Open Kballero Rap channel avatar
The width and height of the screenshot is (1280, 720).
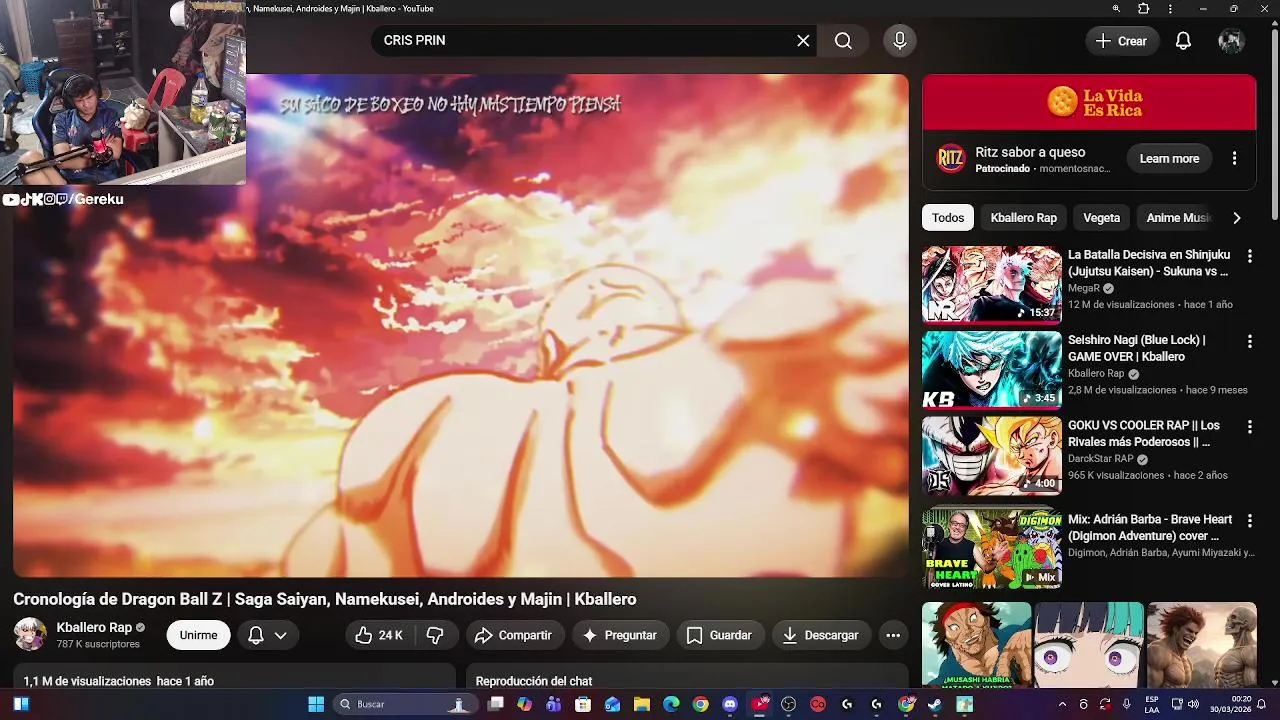(29, 634)
